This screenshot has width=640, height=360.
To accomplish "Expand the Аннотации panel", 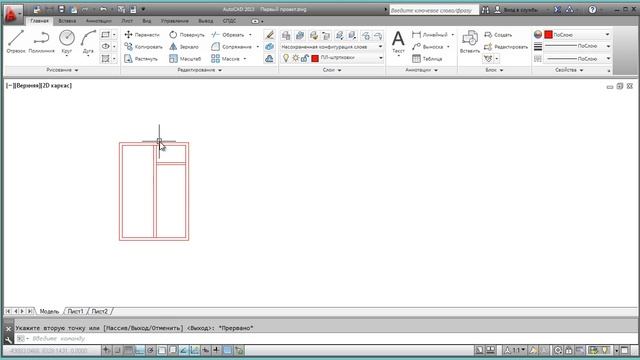I will tap(421, 70).
